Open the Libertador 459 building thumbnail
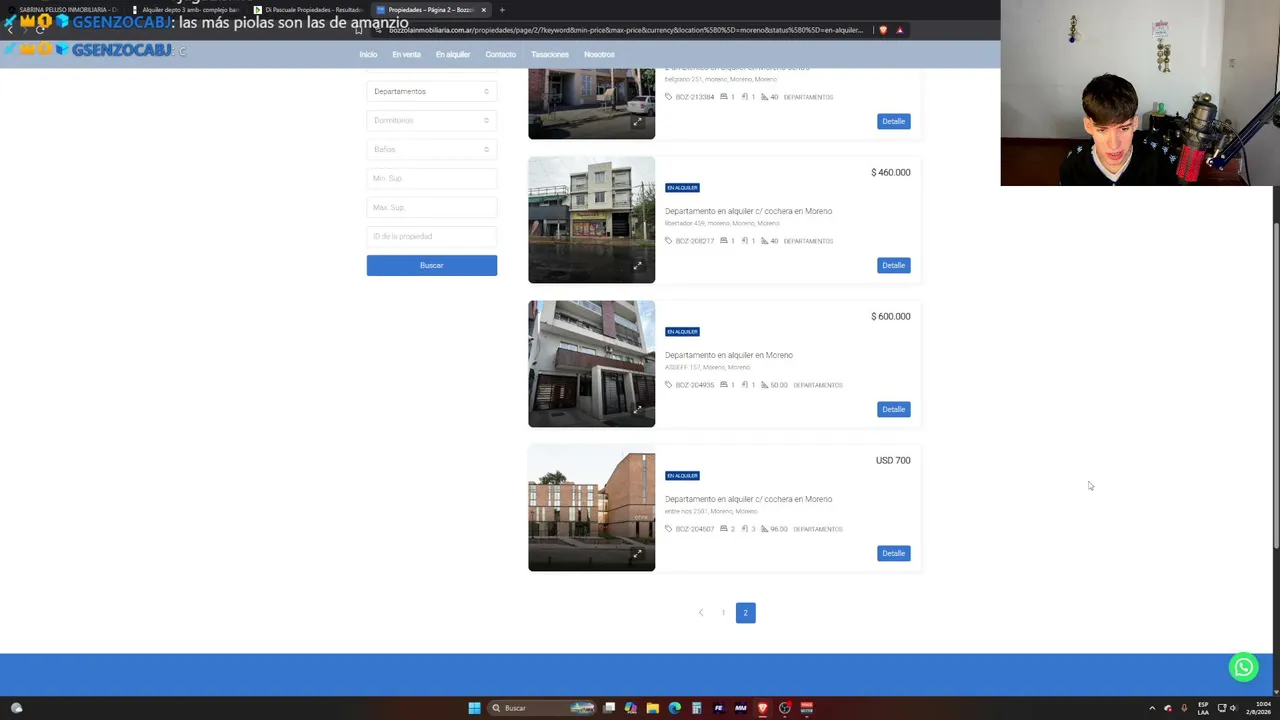The image size is (1280, 720). coord(591,220)
